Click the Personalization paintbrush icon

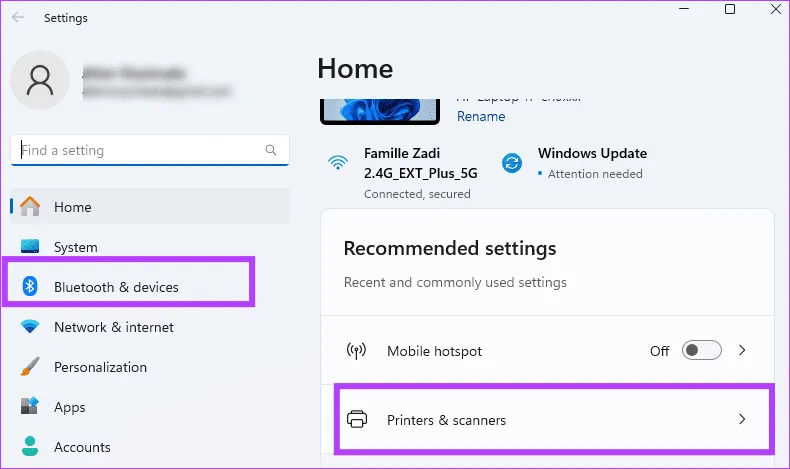[30, 367]
